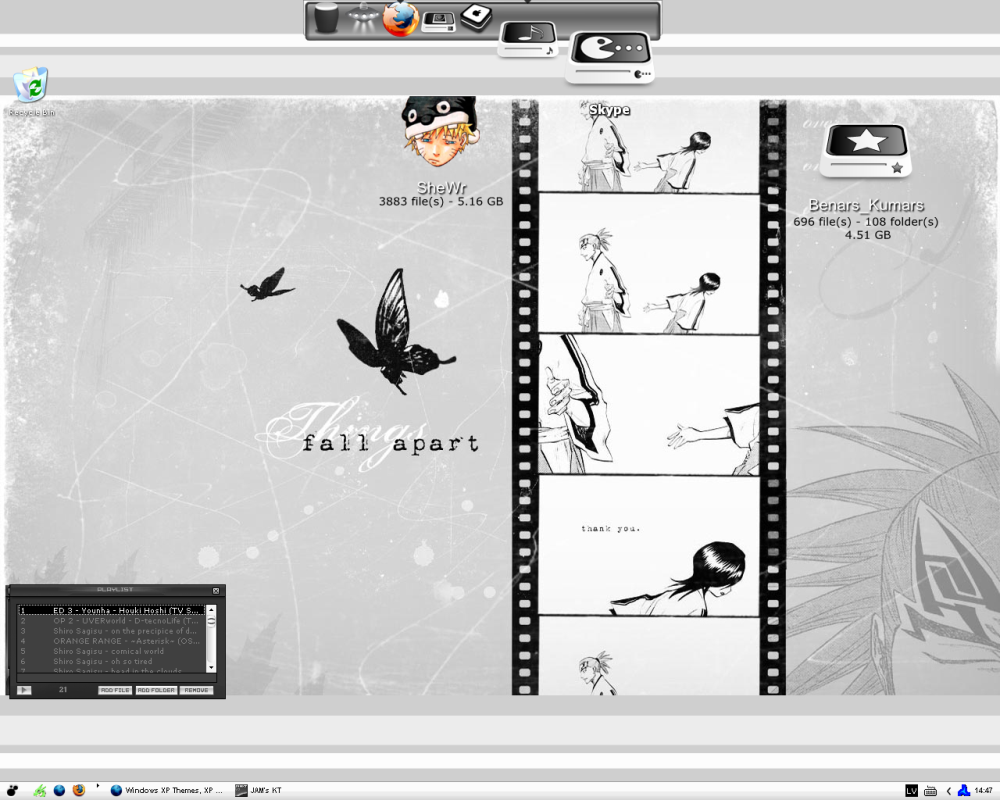Select Shiro Sagisu - head in the clouds track

[x=111, y=670]
